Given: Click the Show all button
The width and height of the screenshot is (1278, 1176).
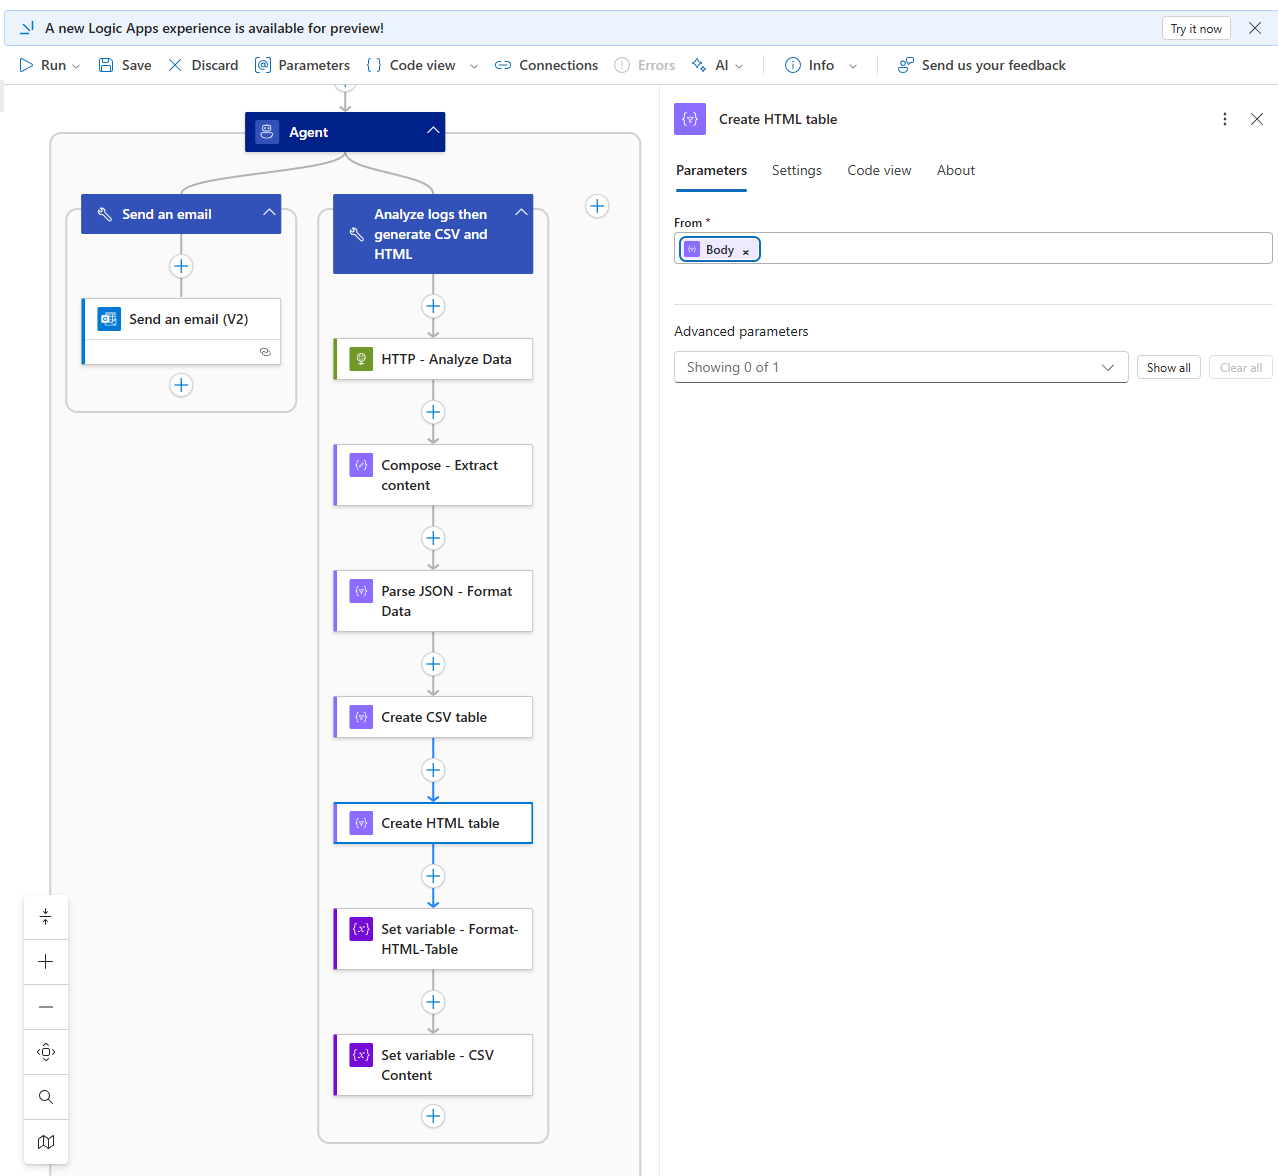Looking at the screenshot, I should coord(1168,368).
